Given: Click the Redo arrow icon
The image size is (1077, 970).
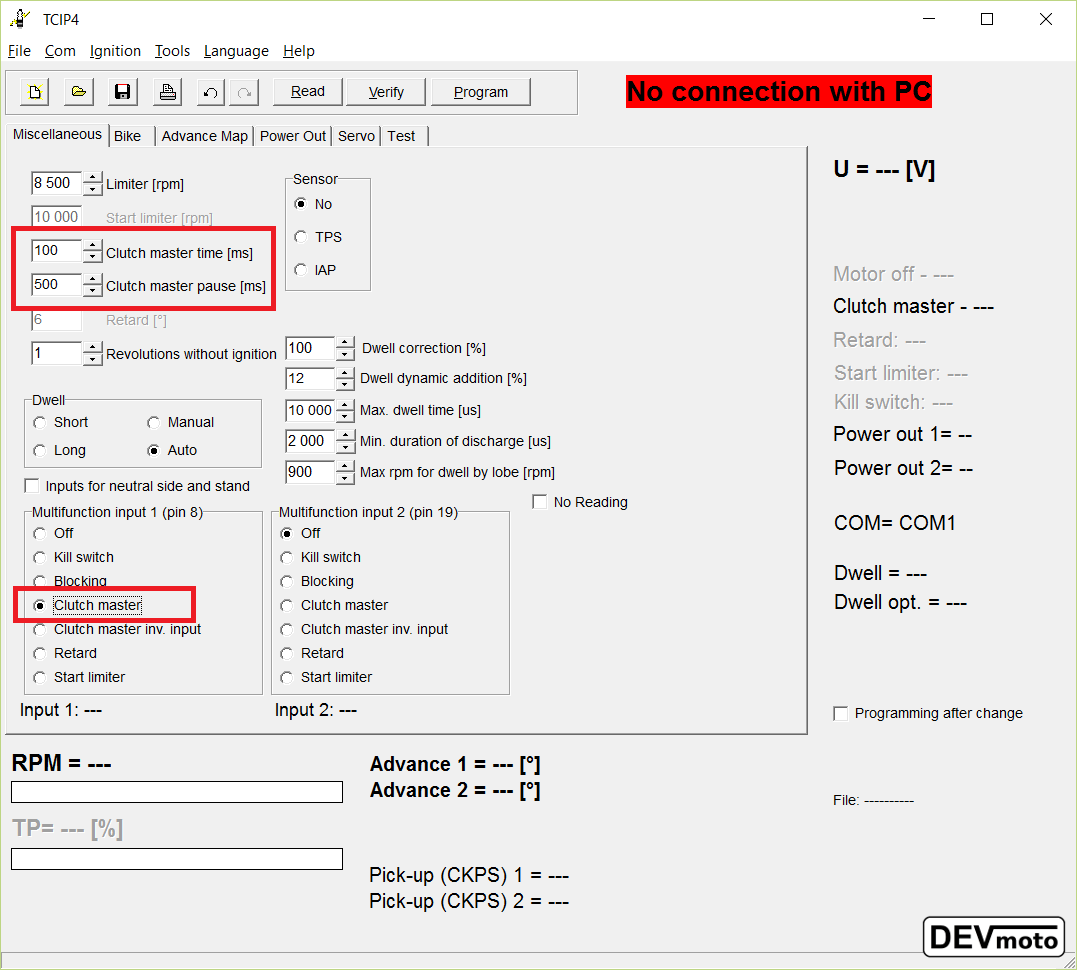Looking at the screenshot, I should [x=243, y=92].
